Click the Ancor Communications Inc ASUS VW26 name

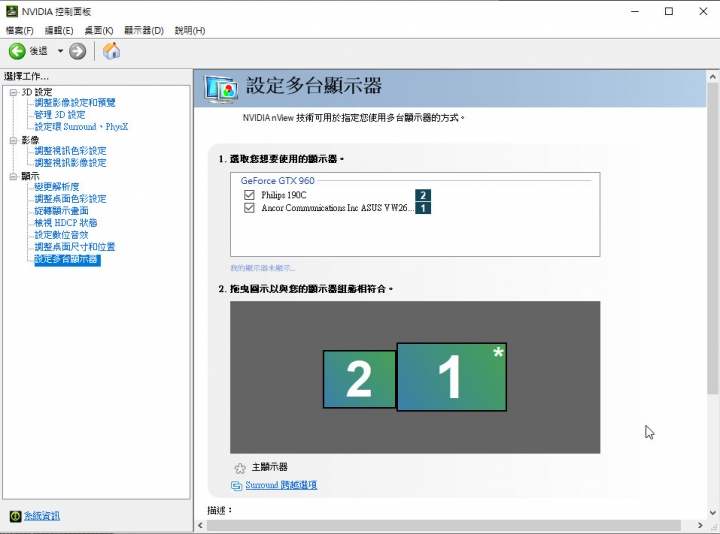click(338, 208)
